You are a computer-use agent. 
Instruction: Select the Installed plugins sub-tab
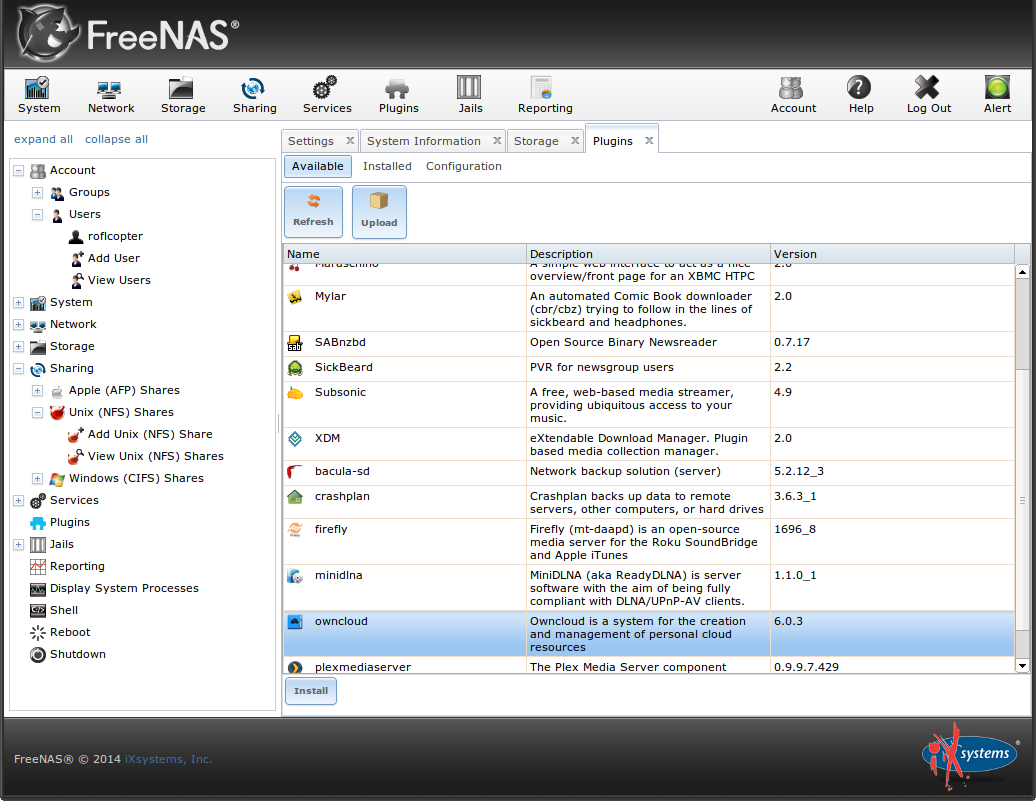387,167
